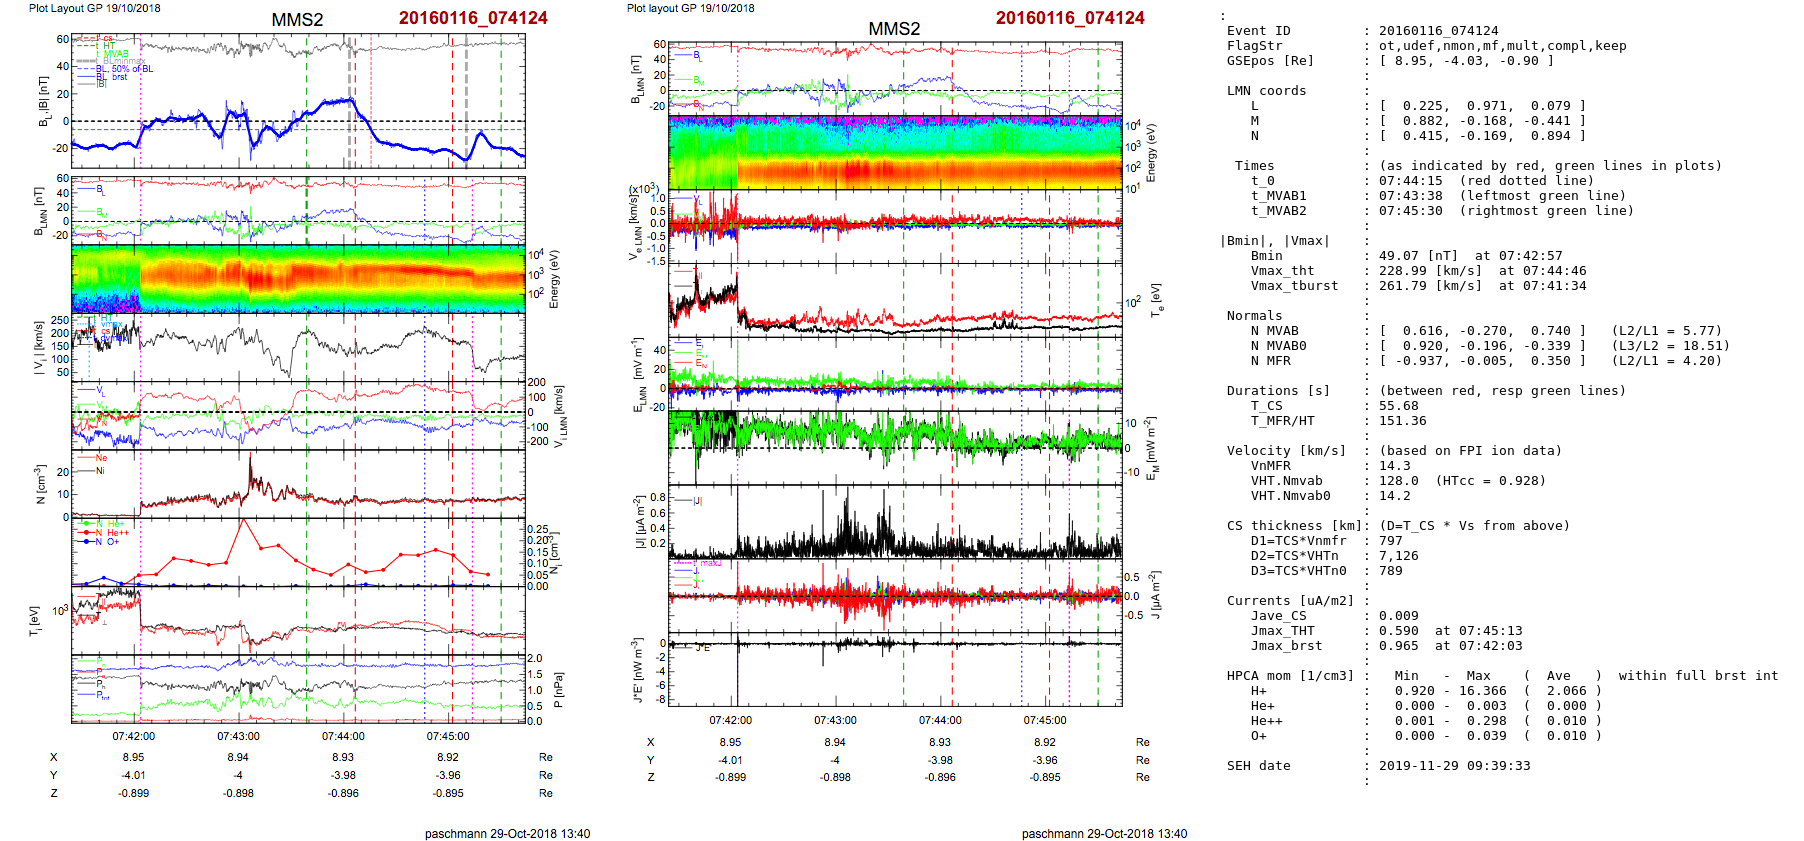Click the D2=TCS*VHTn thickness value
This screenshot has width=1804, height=841.
[x=1398, y=556]
